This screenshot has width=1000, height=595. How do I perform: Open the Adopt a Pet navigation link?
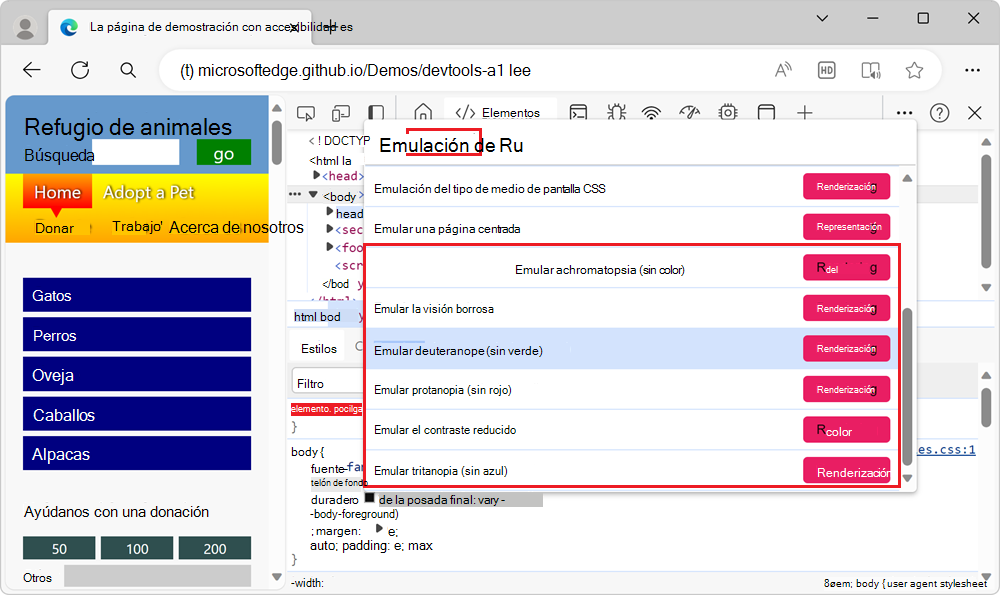(x=149, y=192)
